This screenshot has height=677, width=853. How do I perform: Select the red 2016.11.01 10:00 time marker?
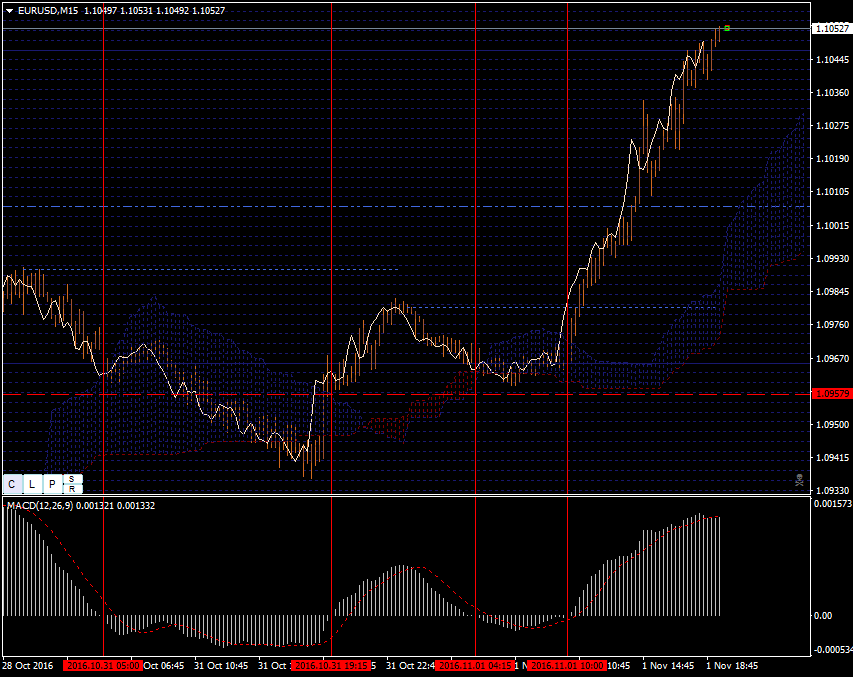point(566,665)
